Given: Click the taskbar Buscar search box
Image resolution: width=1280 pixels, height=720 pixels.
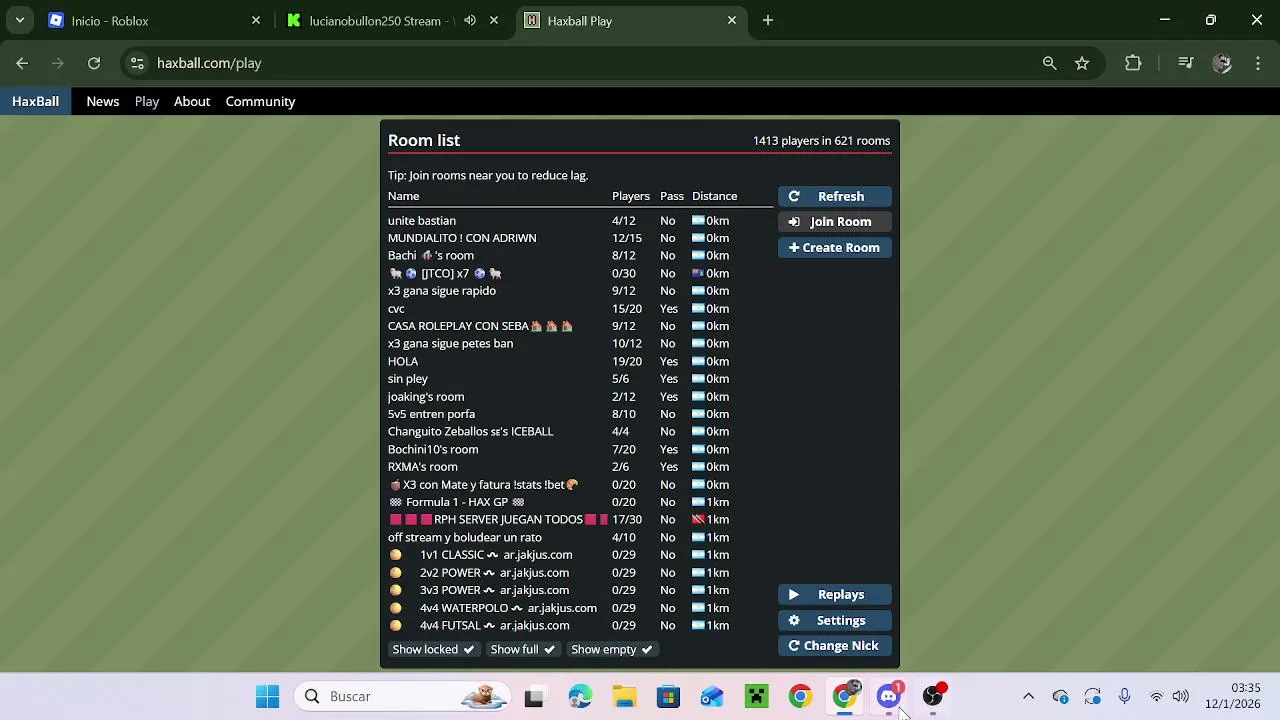Looking at the screenshot, I should [403, 697].
